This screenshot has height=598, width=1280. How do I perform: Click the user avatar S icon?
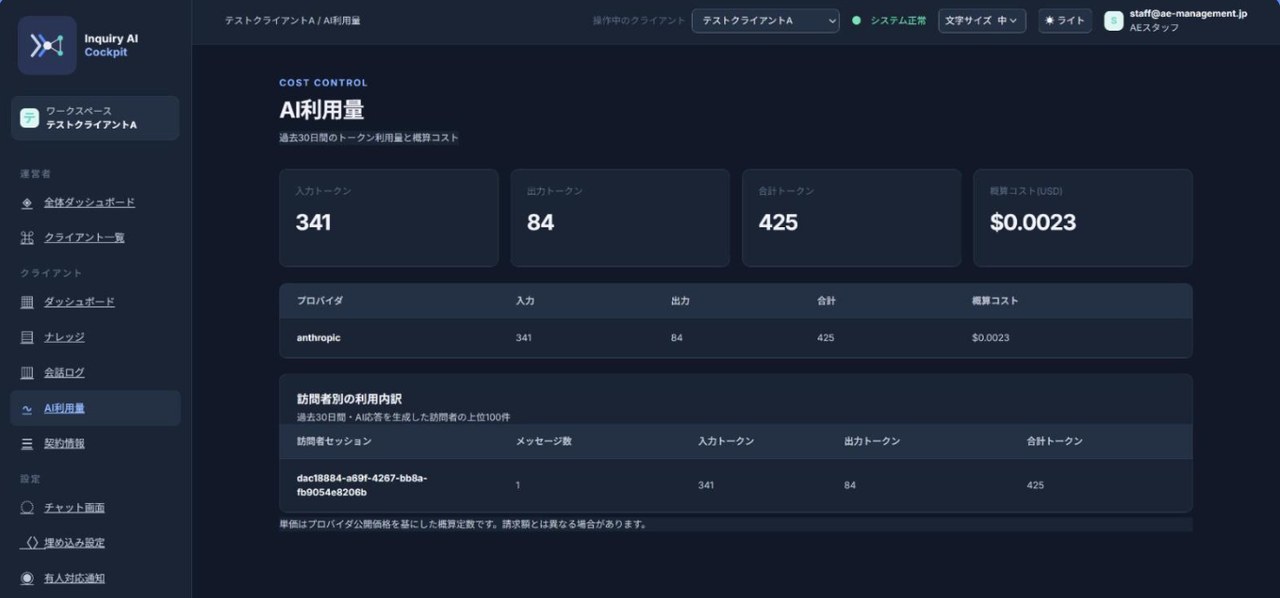pos(1113,21)
